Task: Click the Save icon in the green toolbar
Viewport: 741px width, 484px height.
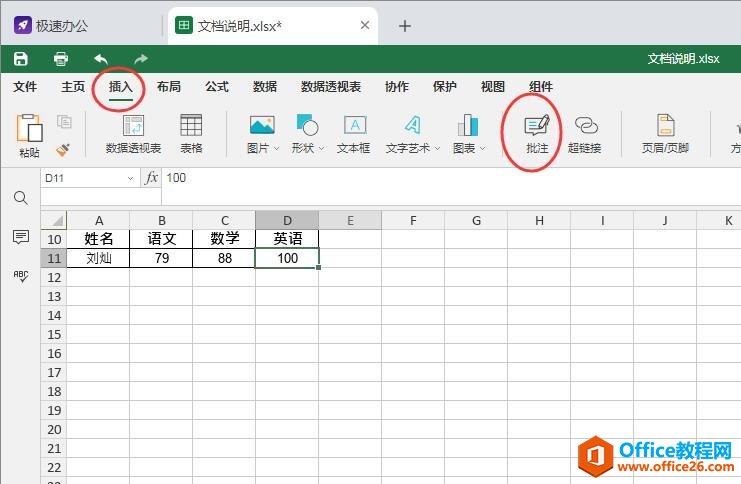Action: [x=21, y=59]
